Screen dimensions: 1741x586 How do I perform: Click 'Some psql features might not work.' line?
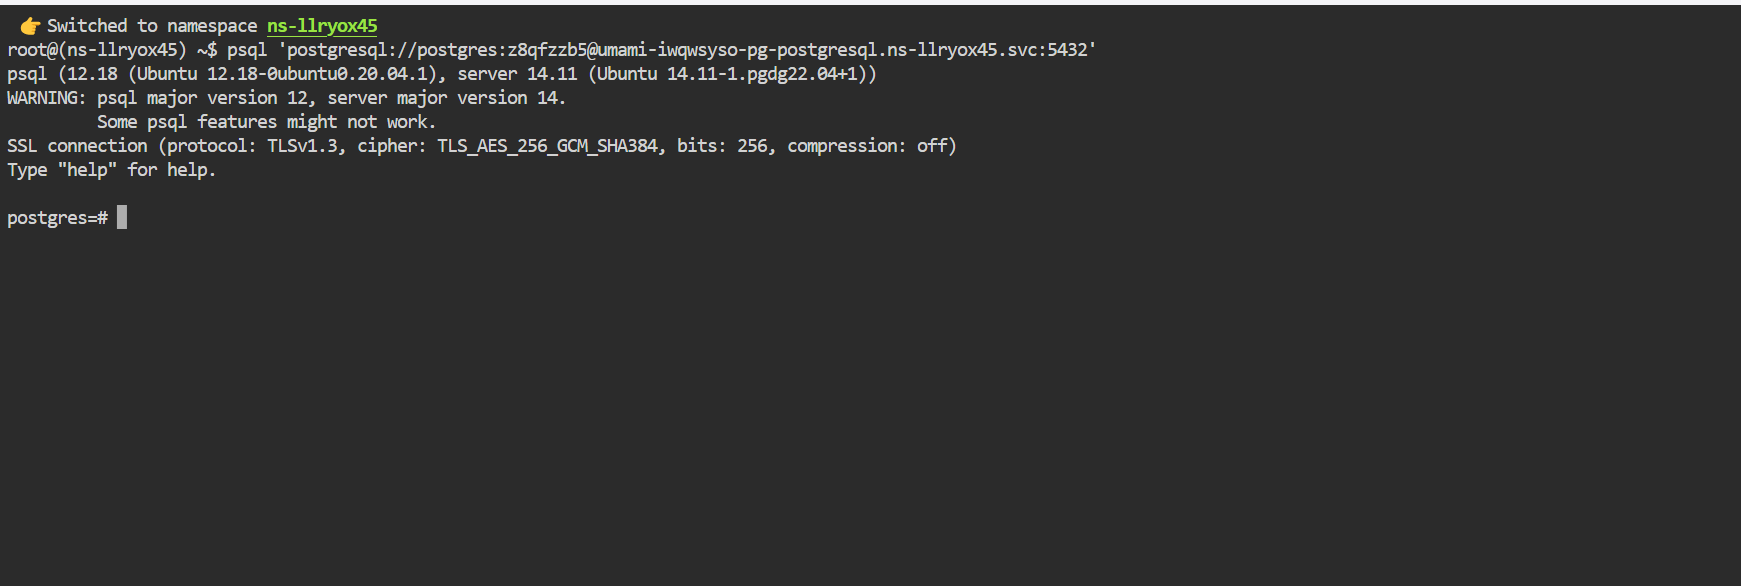click(x=267, y=122)
